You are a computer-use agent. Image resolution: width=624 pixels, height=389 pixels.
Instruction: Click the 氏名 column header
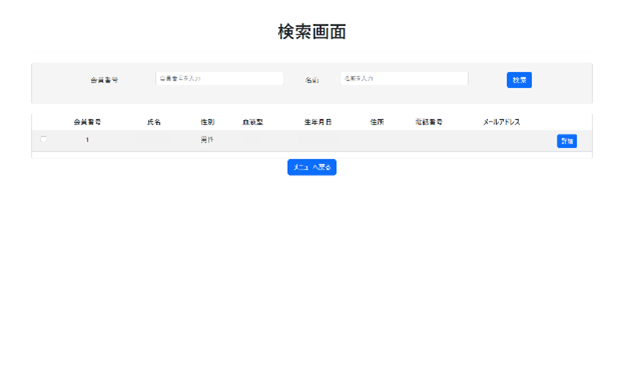tap(154, 122)
